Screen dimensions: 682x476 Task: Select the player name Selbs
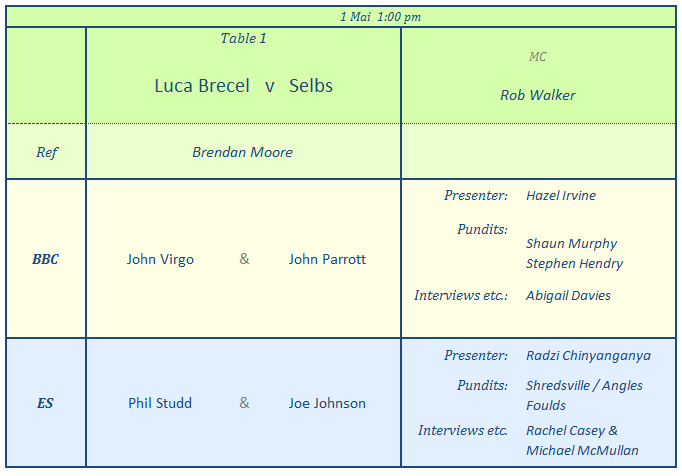(311, 86)
